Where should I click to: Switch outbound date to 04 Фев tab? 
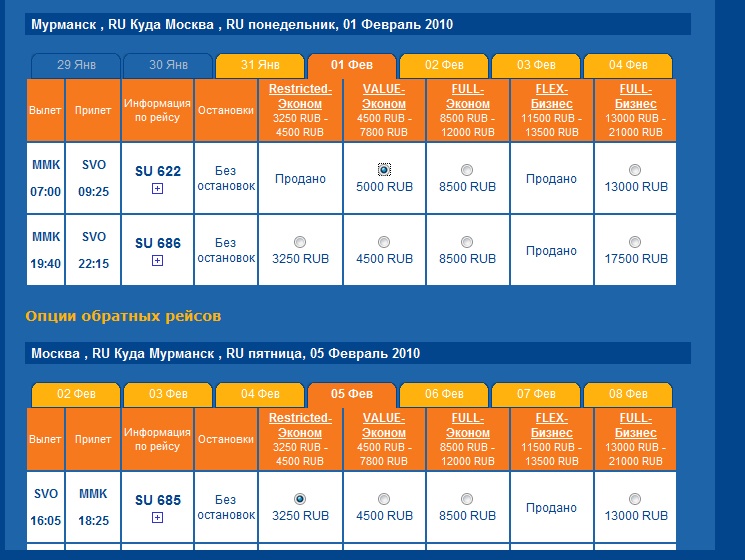tap(628, 66)
